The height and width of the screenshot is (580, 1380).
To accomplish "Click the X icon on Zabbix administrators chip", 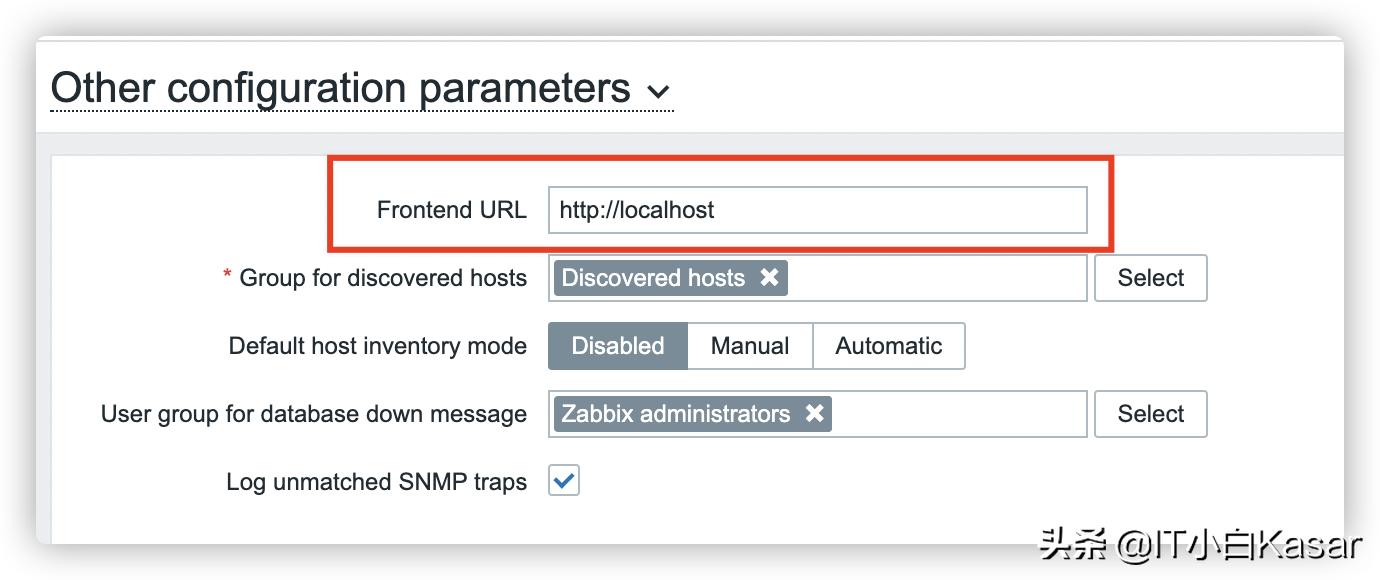I will coord(815,413).
